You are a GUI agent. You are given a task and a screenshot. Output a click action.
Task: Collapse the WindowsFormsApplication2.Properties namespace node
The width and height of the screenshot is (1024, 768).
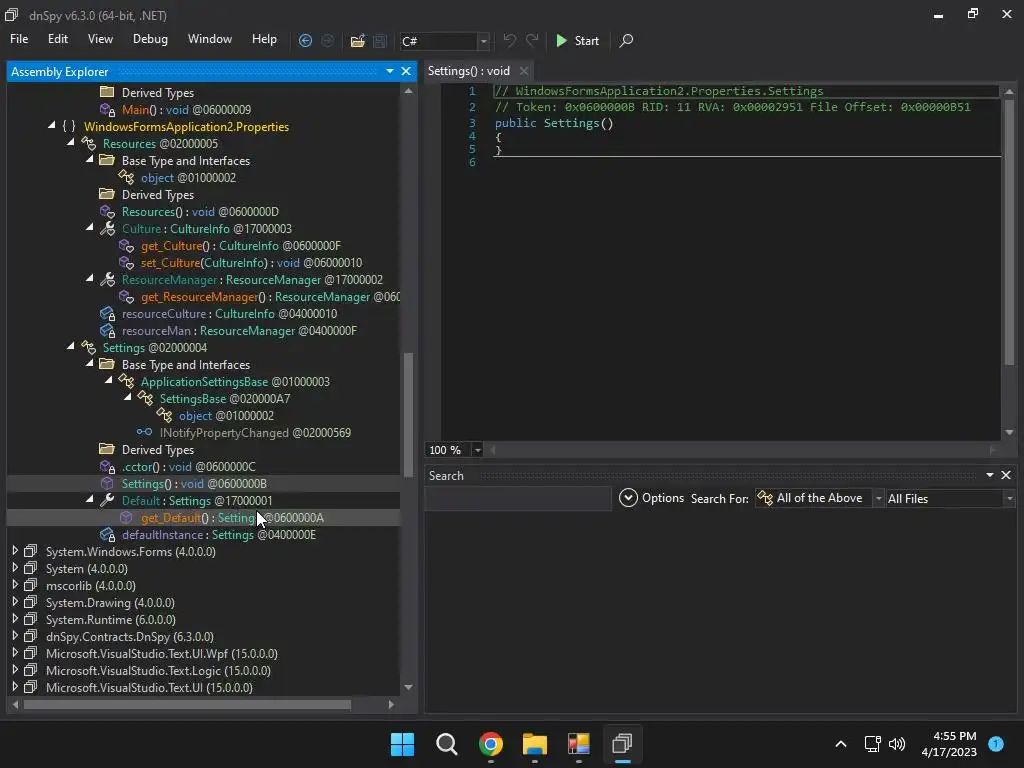[51, 125]
